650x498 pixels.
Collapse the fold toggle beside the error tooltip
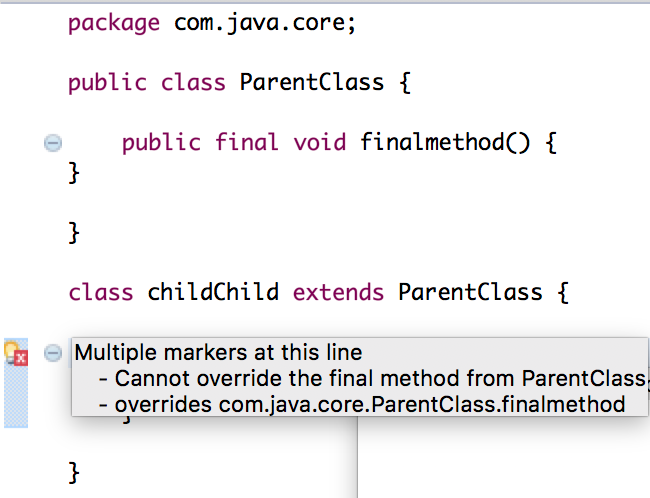53,353
